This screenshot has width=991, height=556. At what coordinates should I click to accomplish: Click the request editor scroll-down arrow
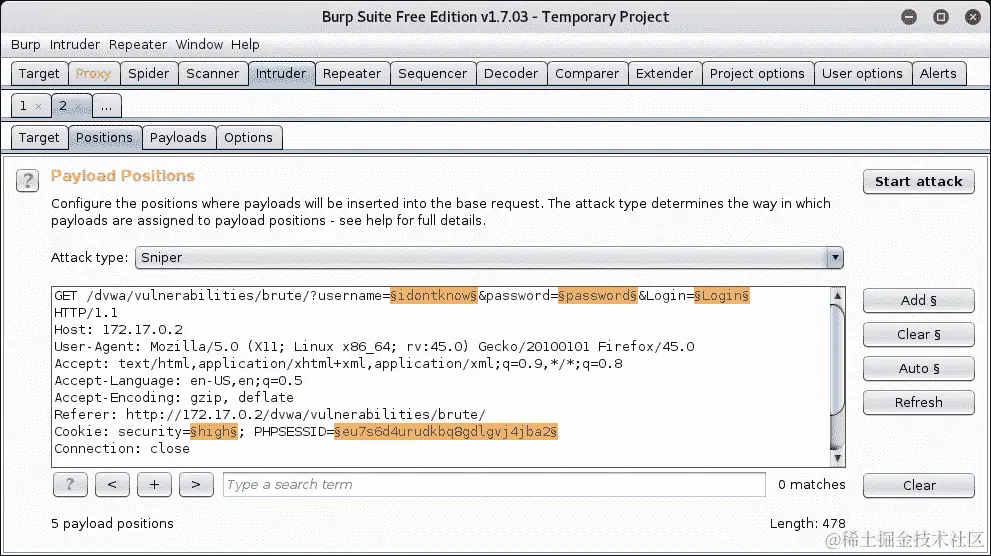[837, 458]
